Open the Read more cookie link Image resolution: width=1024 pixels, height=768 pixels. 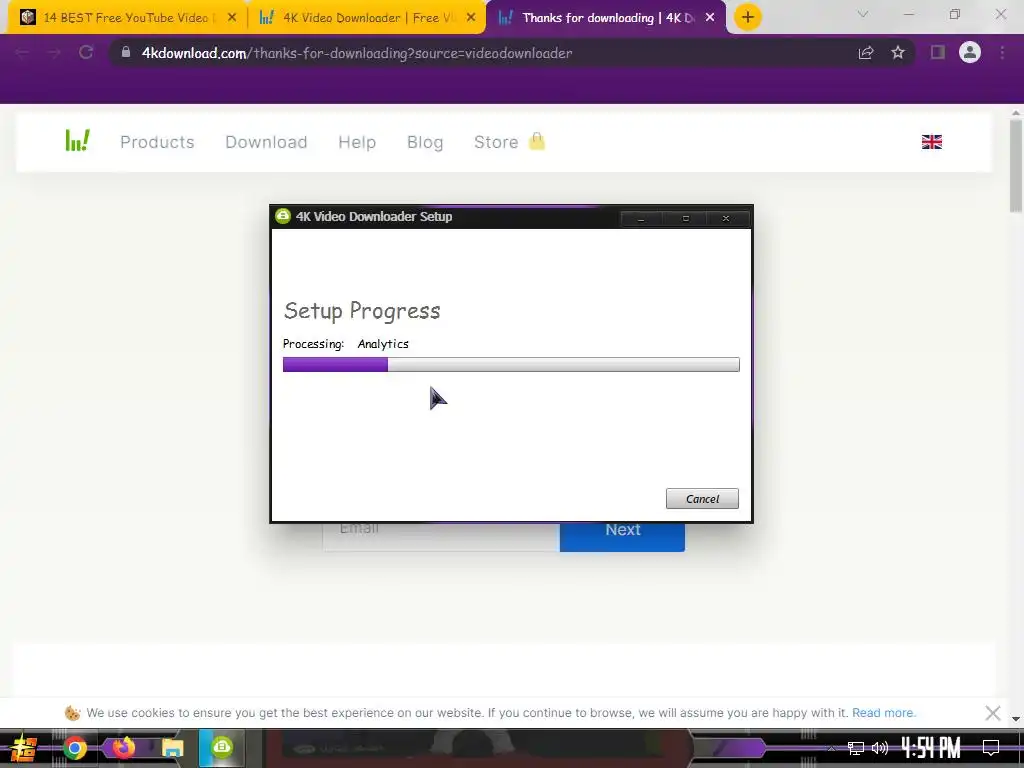(x=884, y=712)
